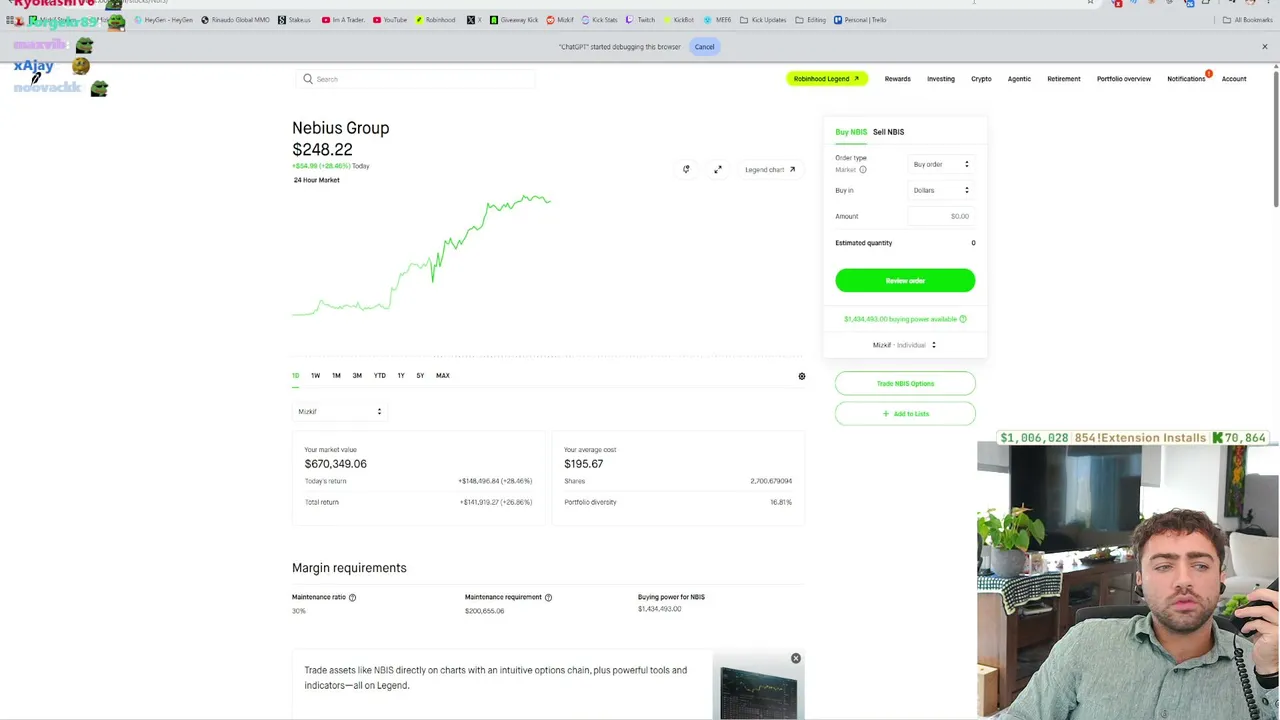Switch to the Buy NBIS tab
The height and width of the screenshot is (720, 1280).
point(851,132)
